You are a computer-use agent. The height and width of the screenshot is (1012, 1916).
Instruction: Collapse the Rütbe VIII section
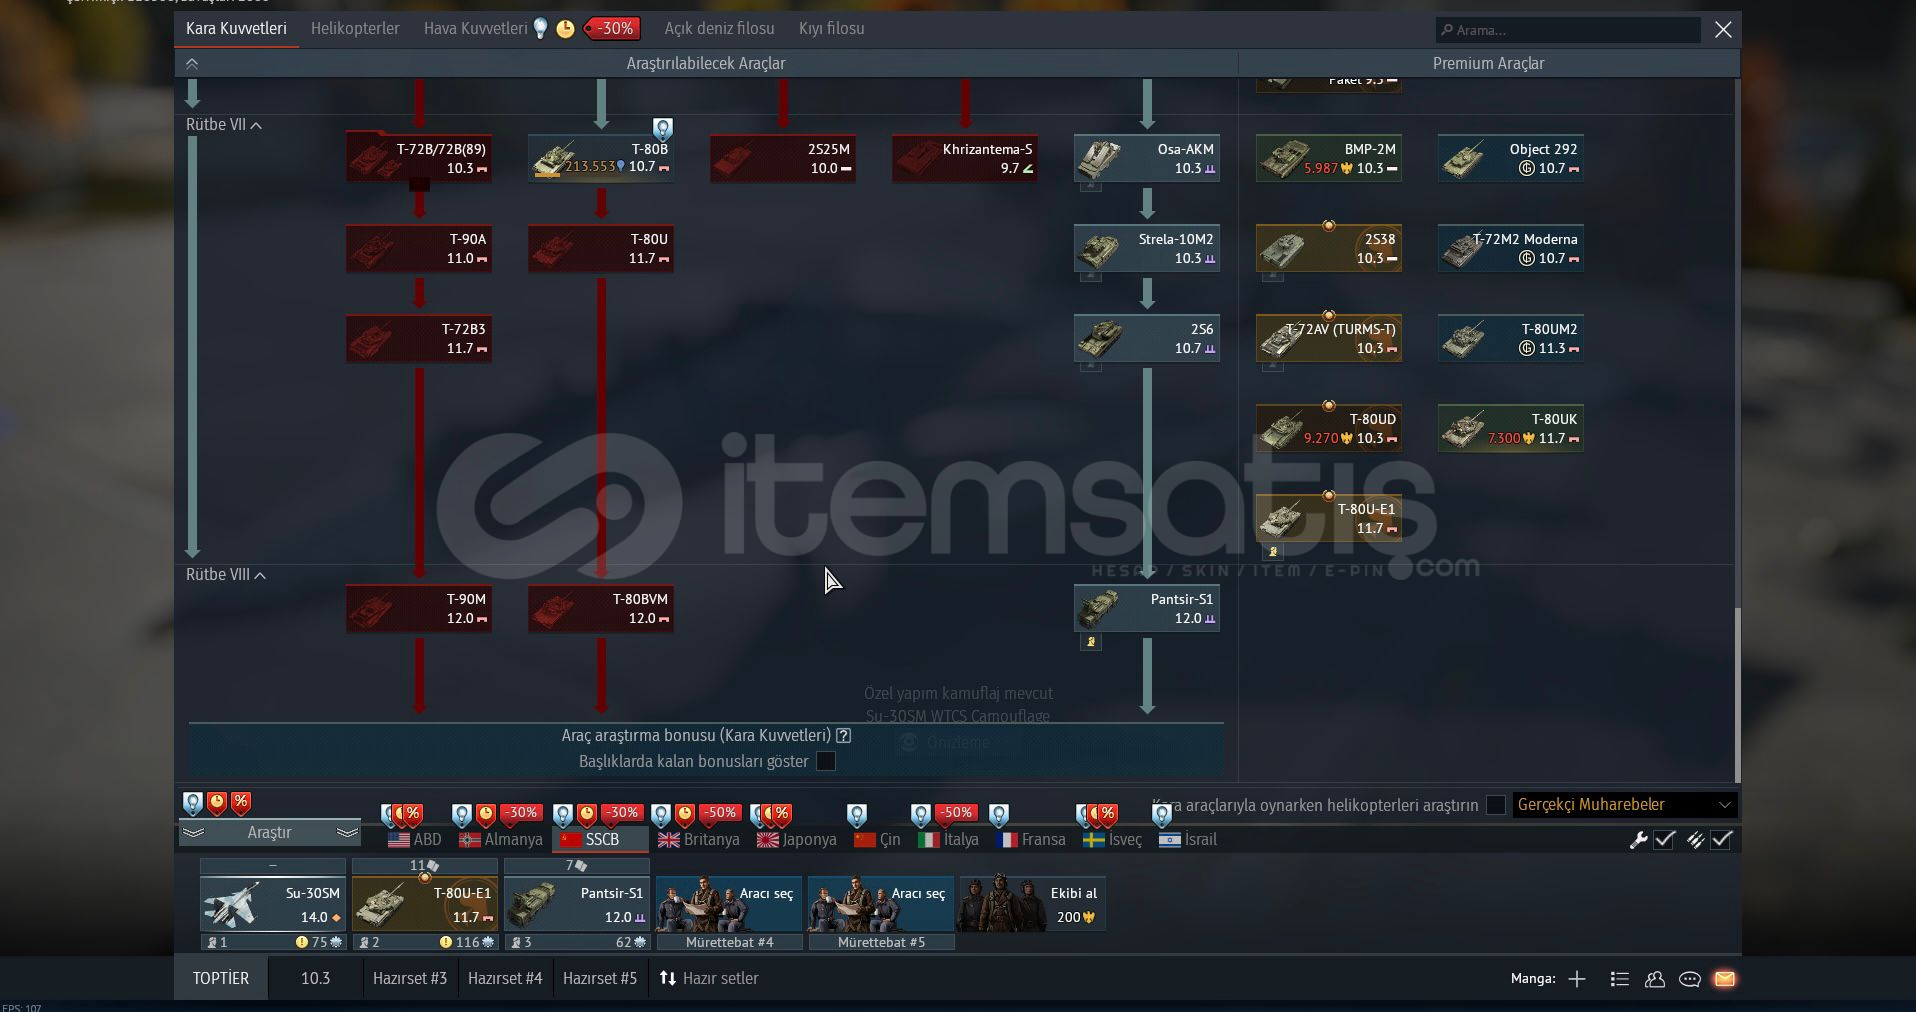click(226, 575)
